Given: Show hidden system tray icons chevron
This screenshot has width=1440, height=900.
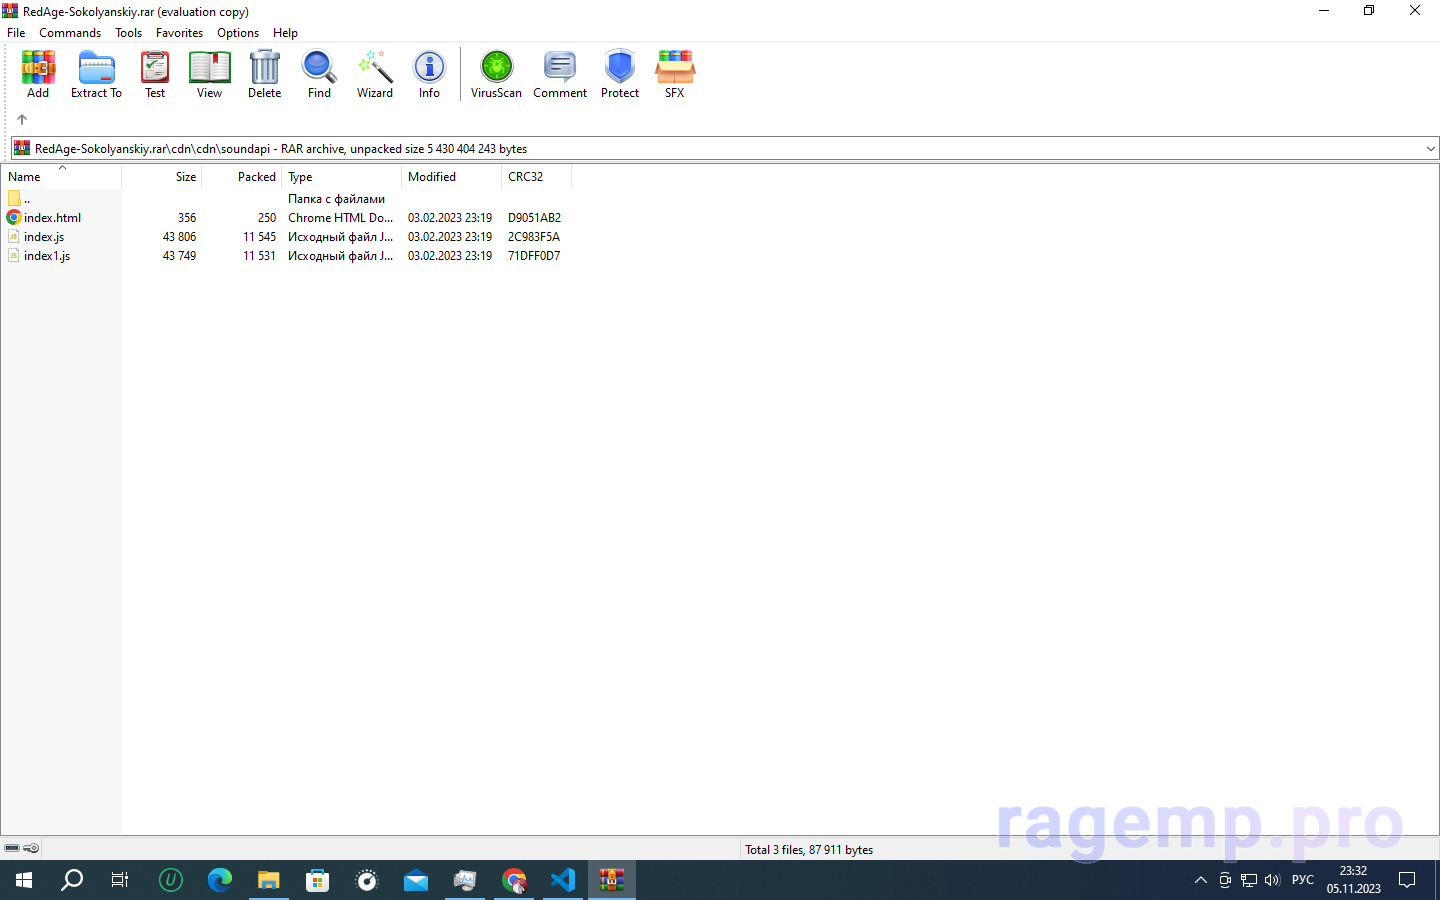Looking at the screenshot, I should [1201, 880].
